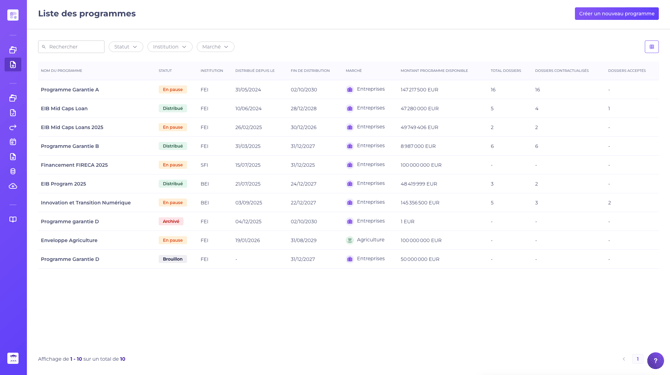Screen dimensions: 670x375
Task: Click the previous page arrow in pagination
Action: [x=624, y=359]
